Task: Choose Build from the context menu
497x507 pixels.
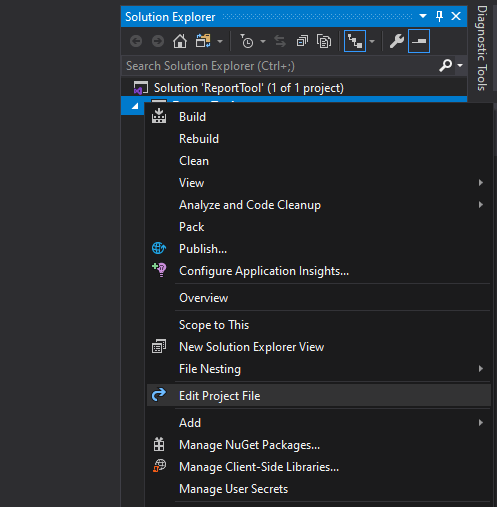Action: (192, 117)
